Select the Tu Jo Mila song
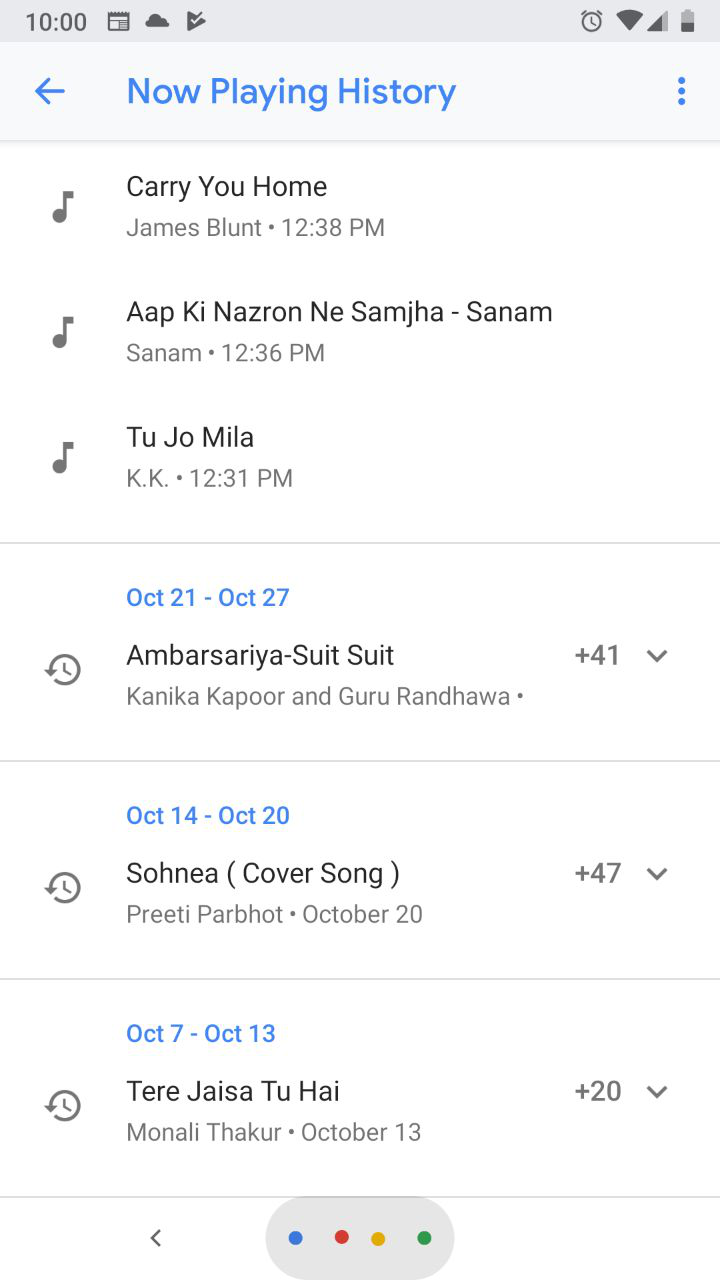Viewport: 720px width, 1280px height. coord(190,438)
